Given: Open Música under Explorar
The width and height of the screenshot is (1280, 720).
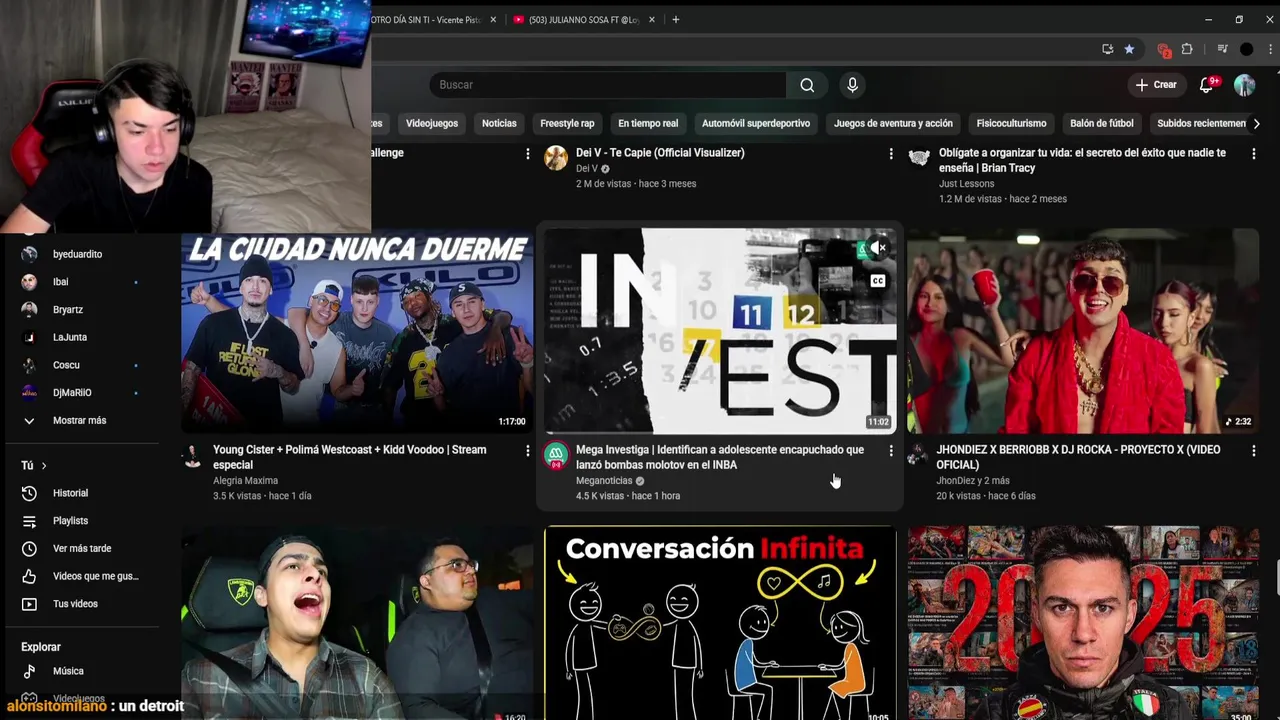Looking at the screenshot, I should click(x=82, y=671).
